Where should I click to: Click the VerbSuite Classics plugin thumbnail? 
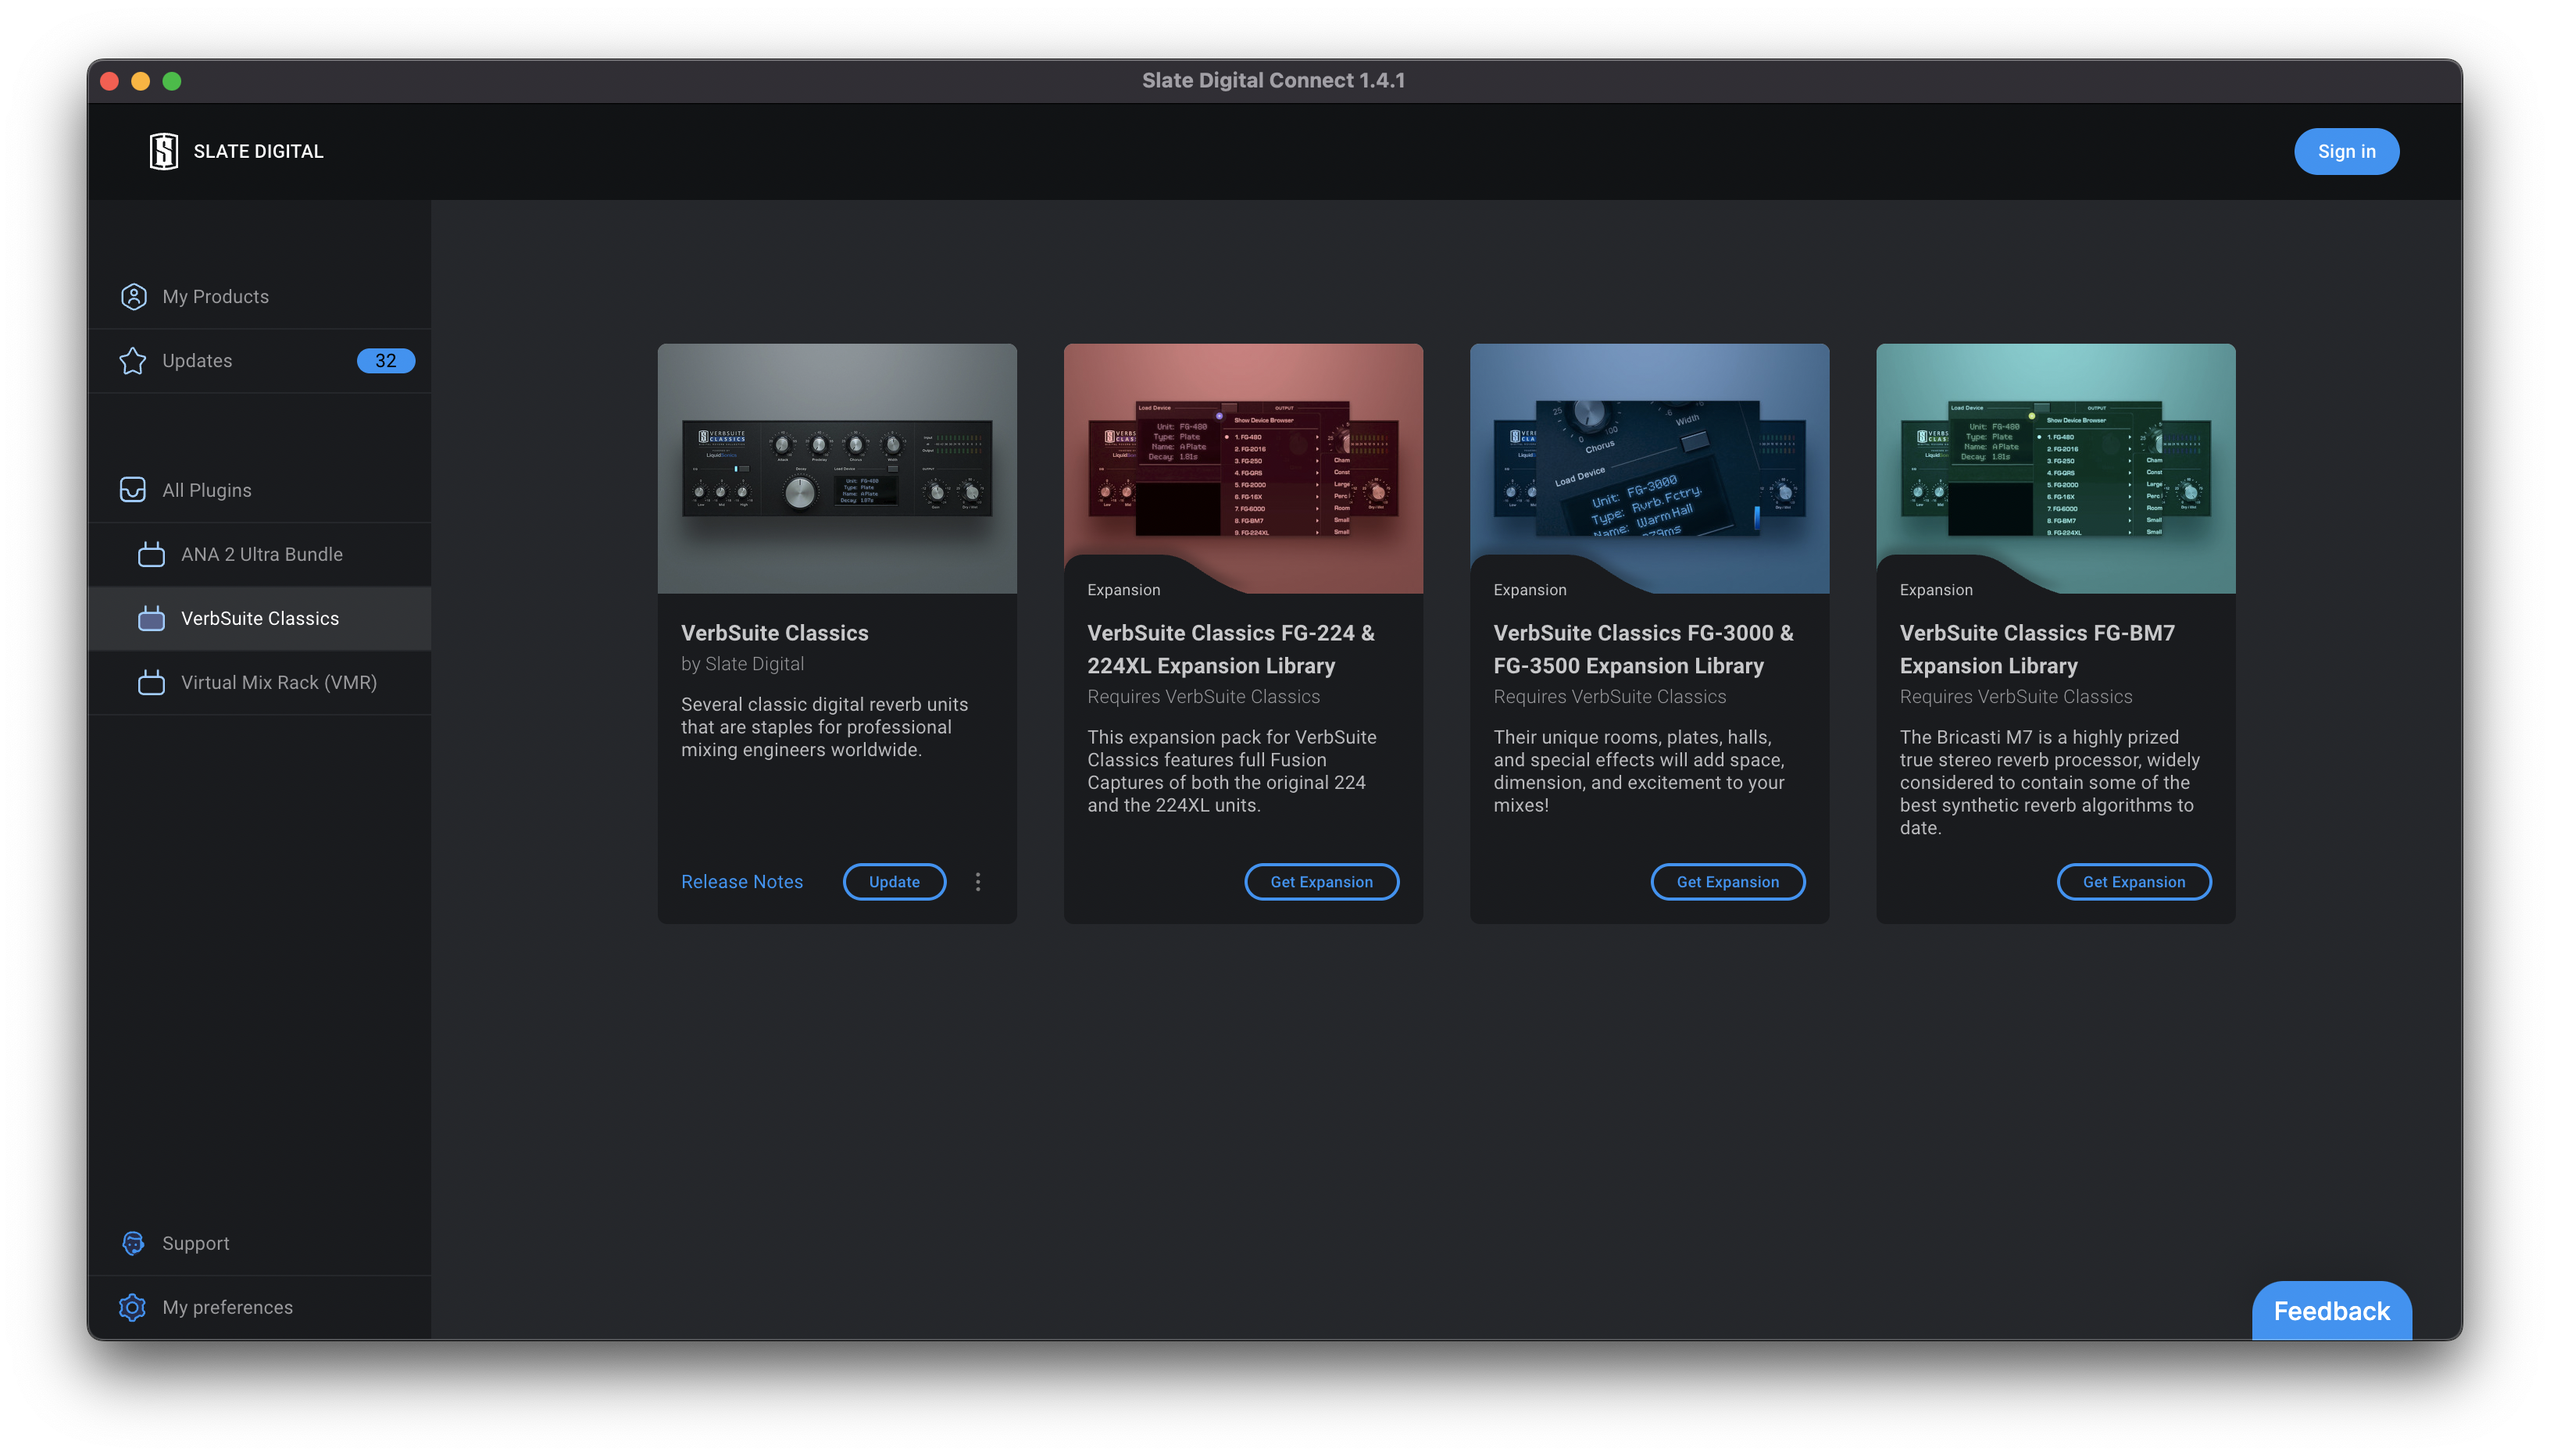point(837,468)
